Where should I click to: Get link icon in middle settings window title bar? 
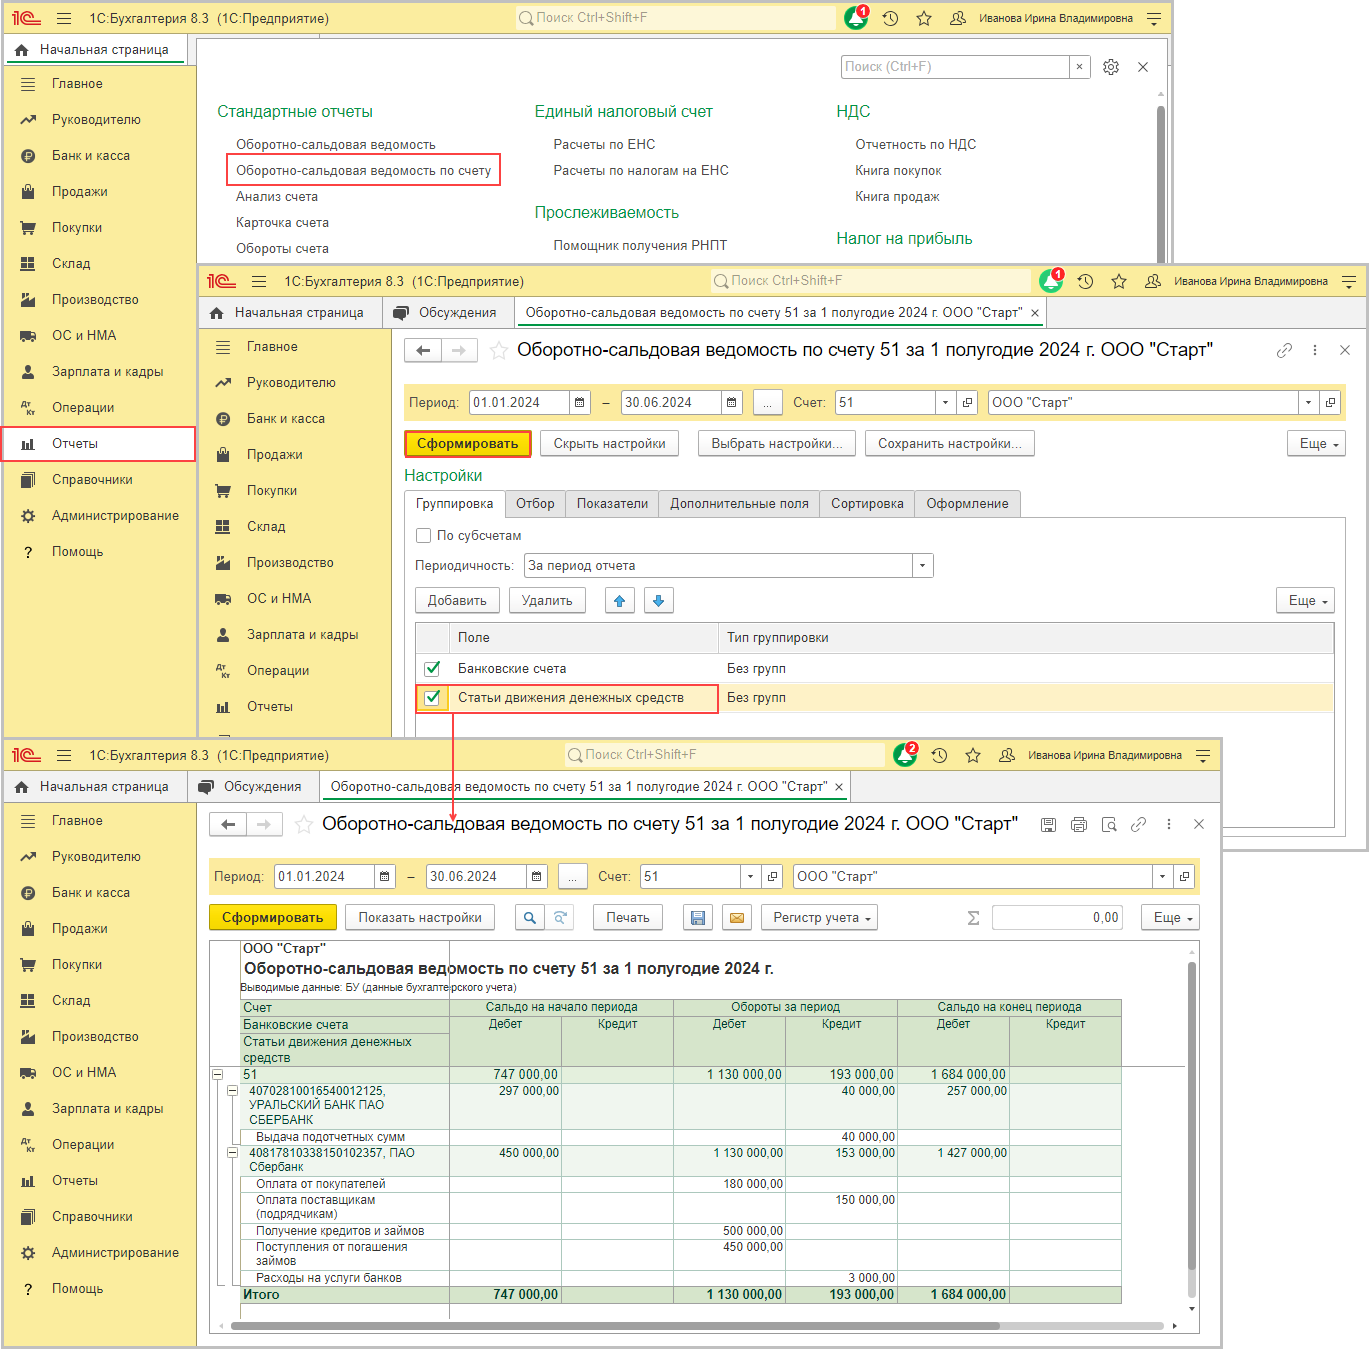[x=1284, y=350]
